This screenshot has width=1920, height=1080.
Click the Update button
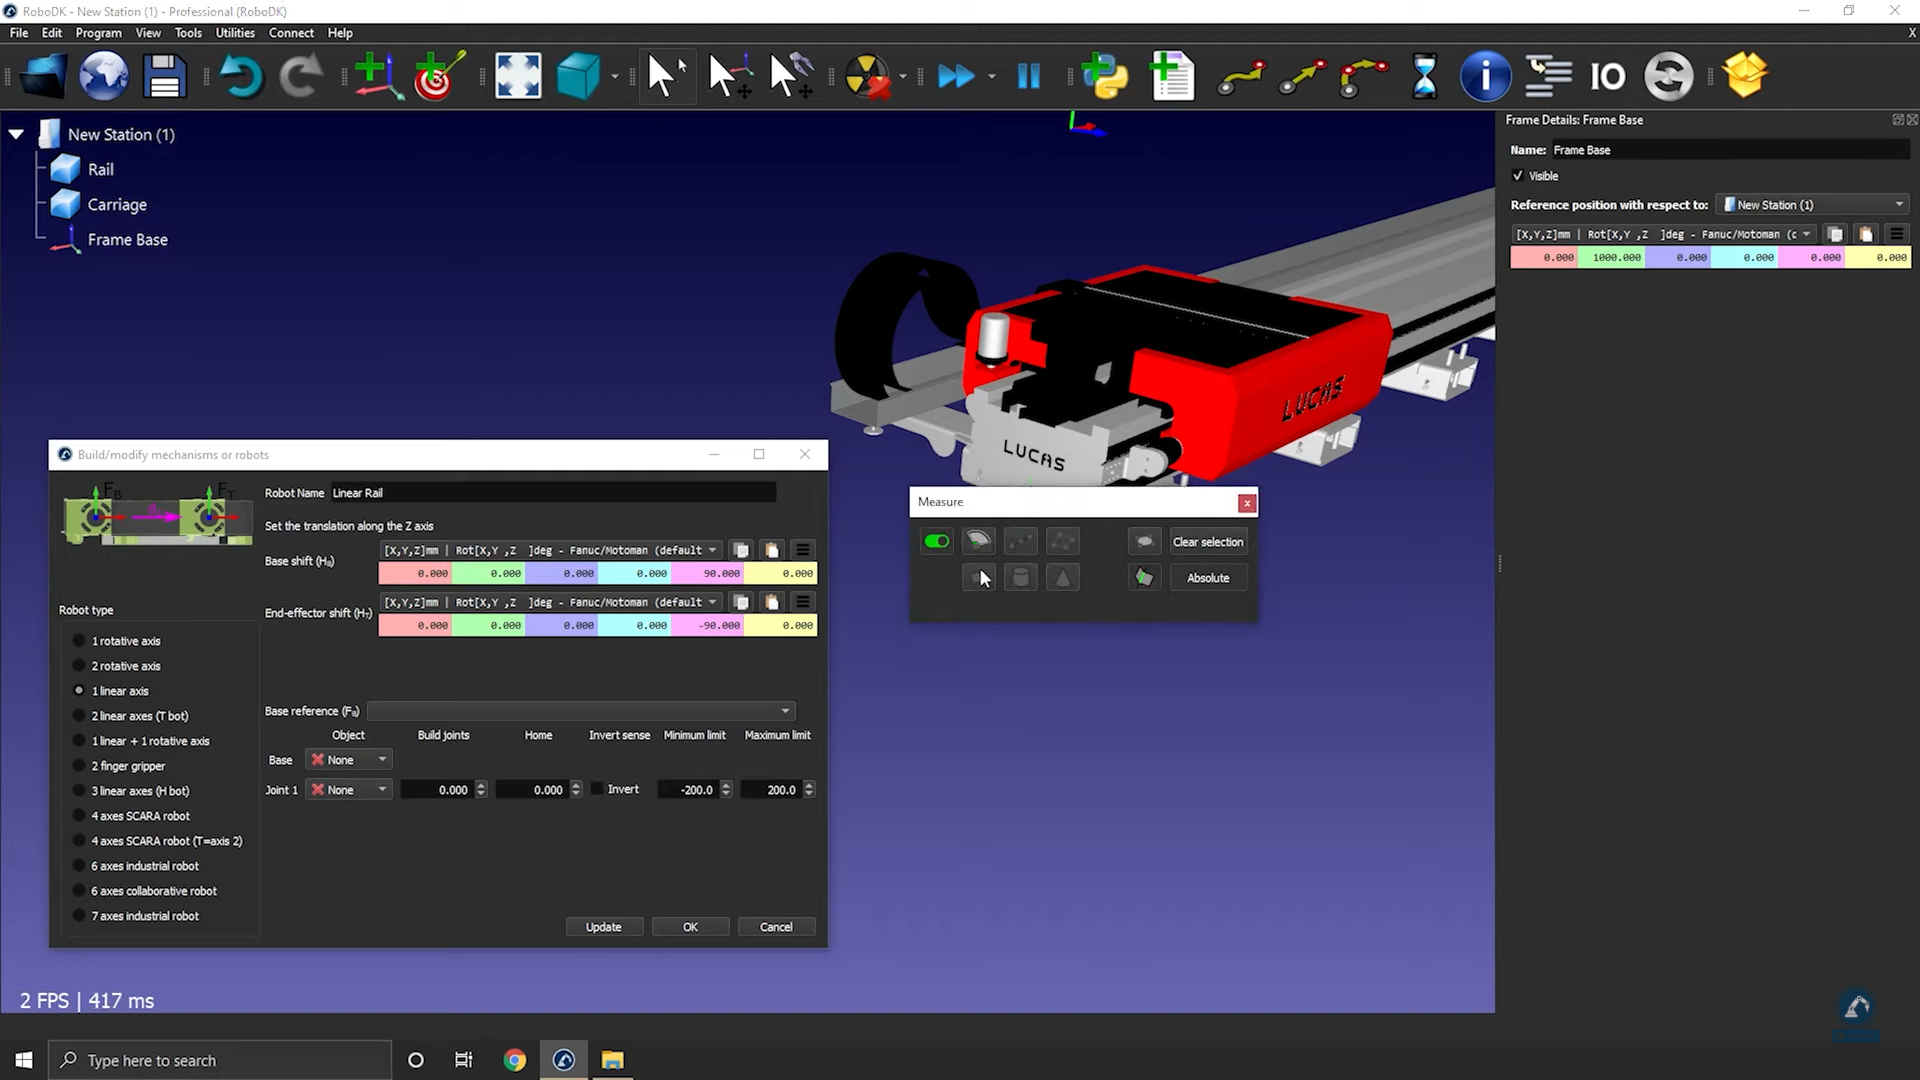603,927
